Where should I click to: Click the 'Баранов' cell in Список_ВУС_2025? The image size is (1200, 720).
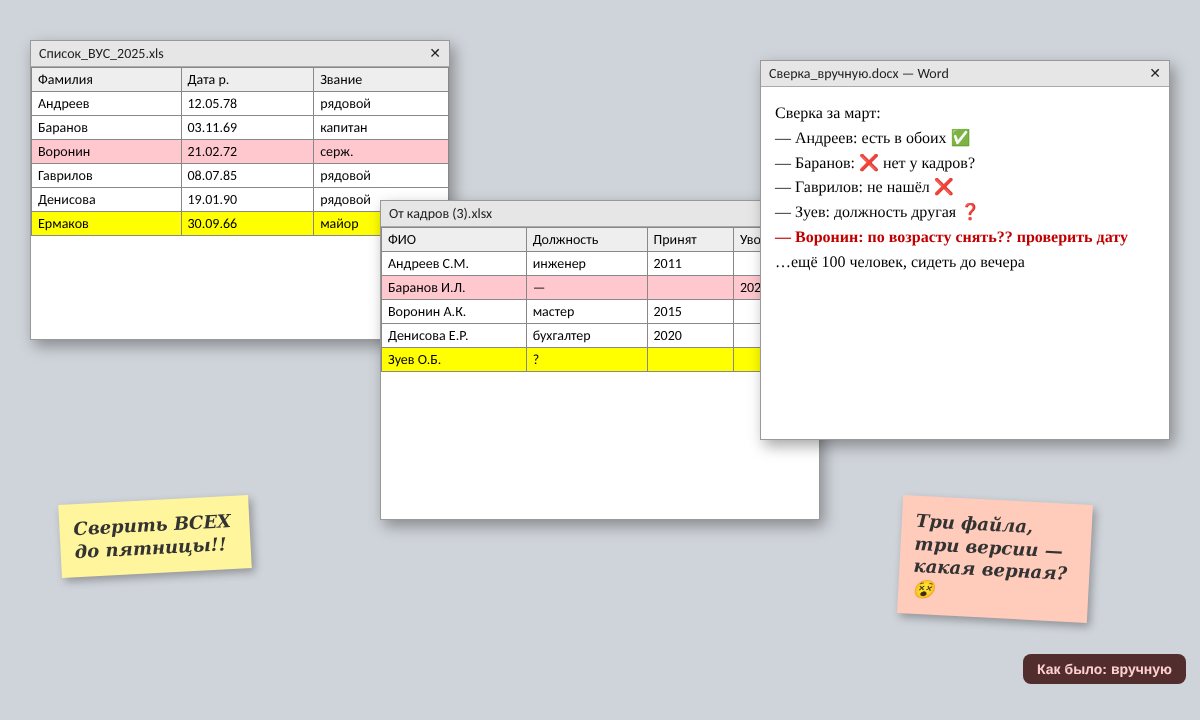tap(106, 128)
